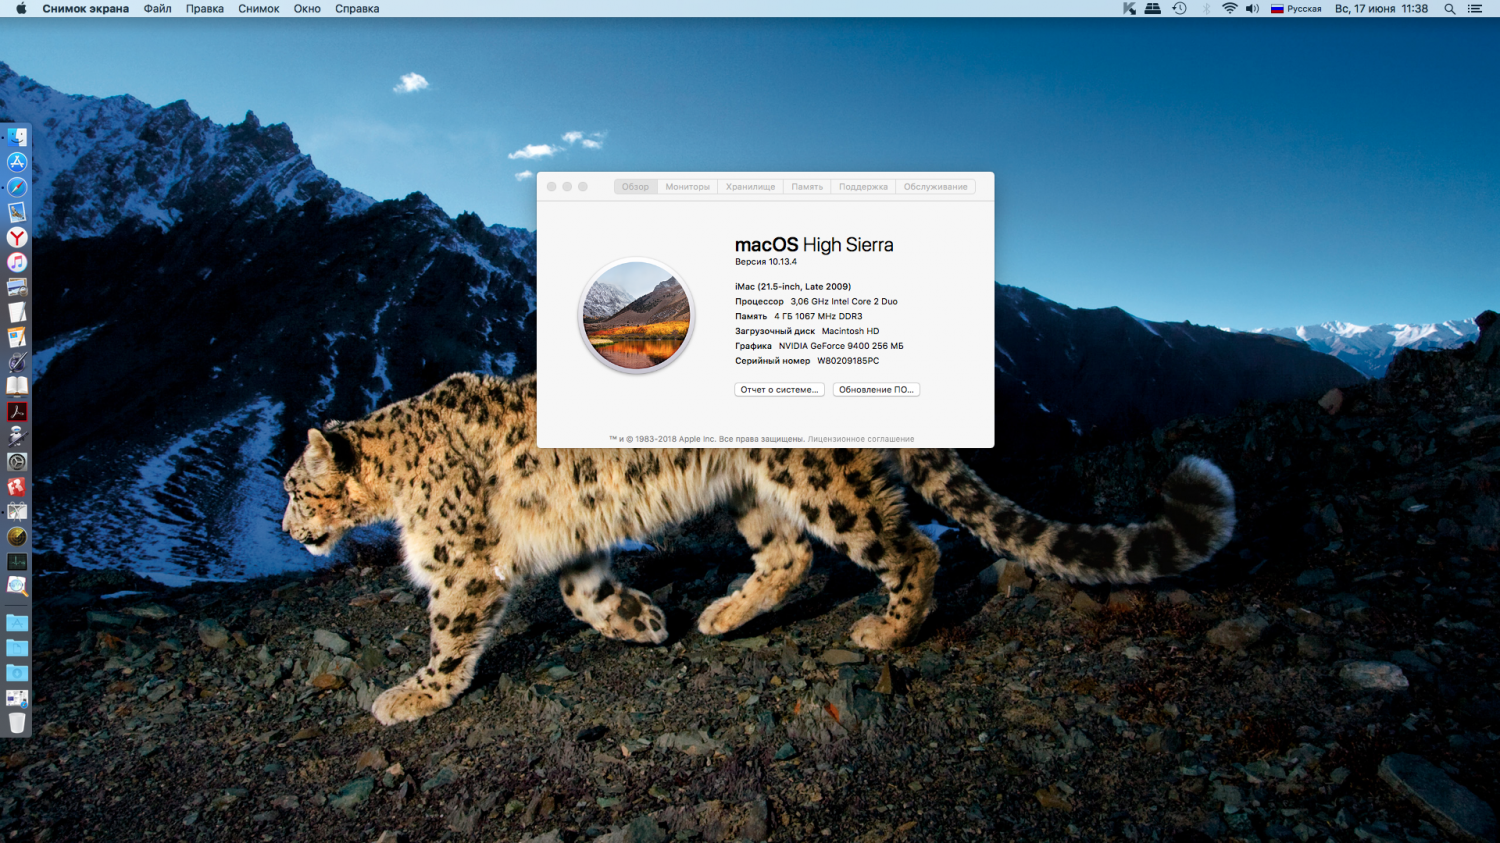Open the Trash in the dock
Screen dimensions: 1500x843
(17, 723)
